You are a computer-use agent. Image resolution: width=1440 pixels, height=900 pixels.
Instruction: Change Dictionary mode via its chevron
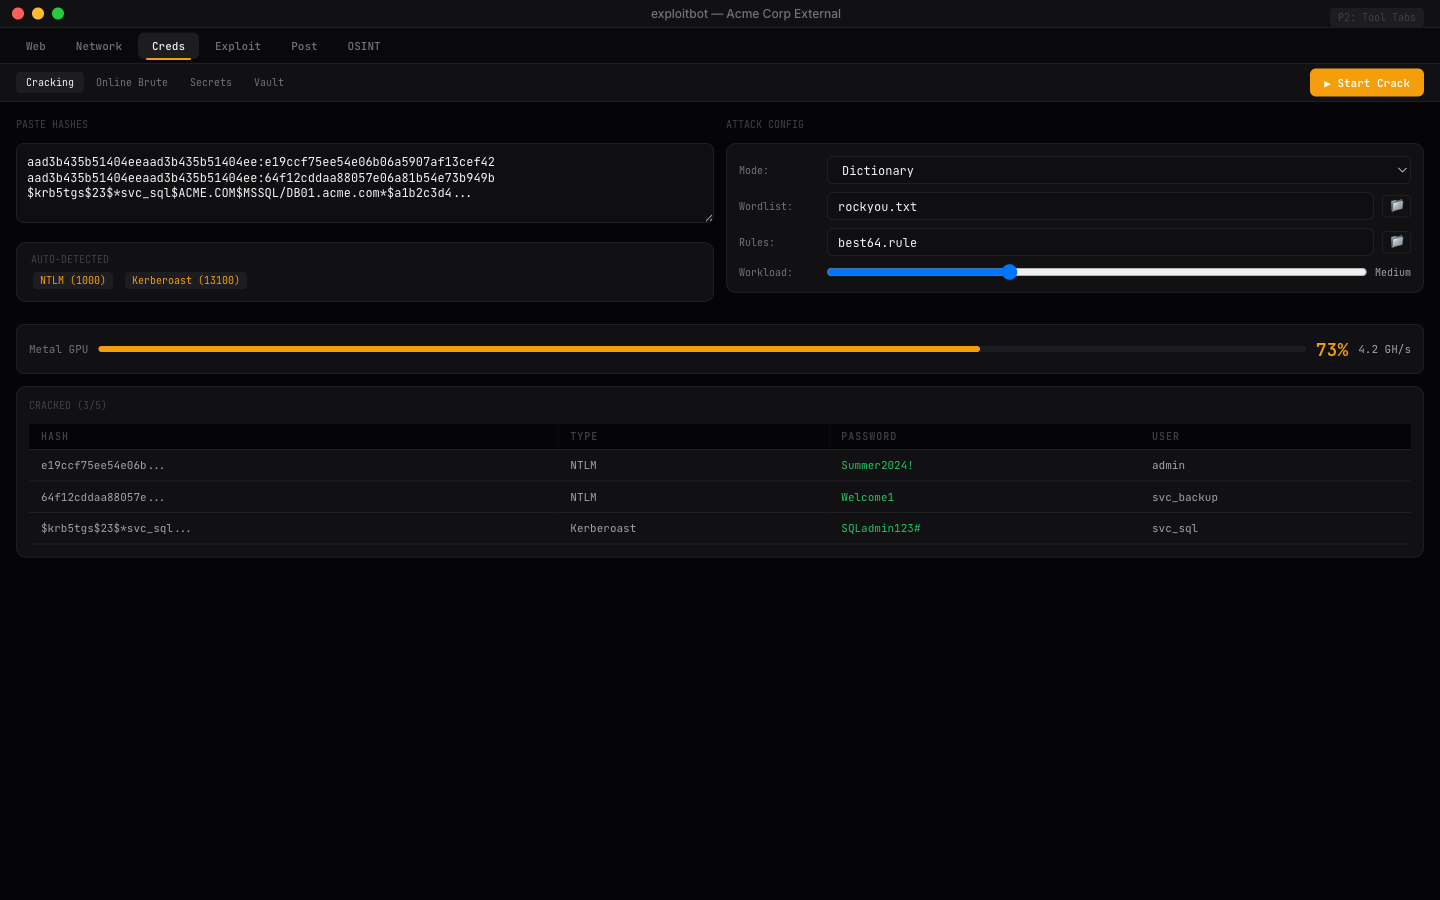click(1401, 170)
